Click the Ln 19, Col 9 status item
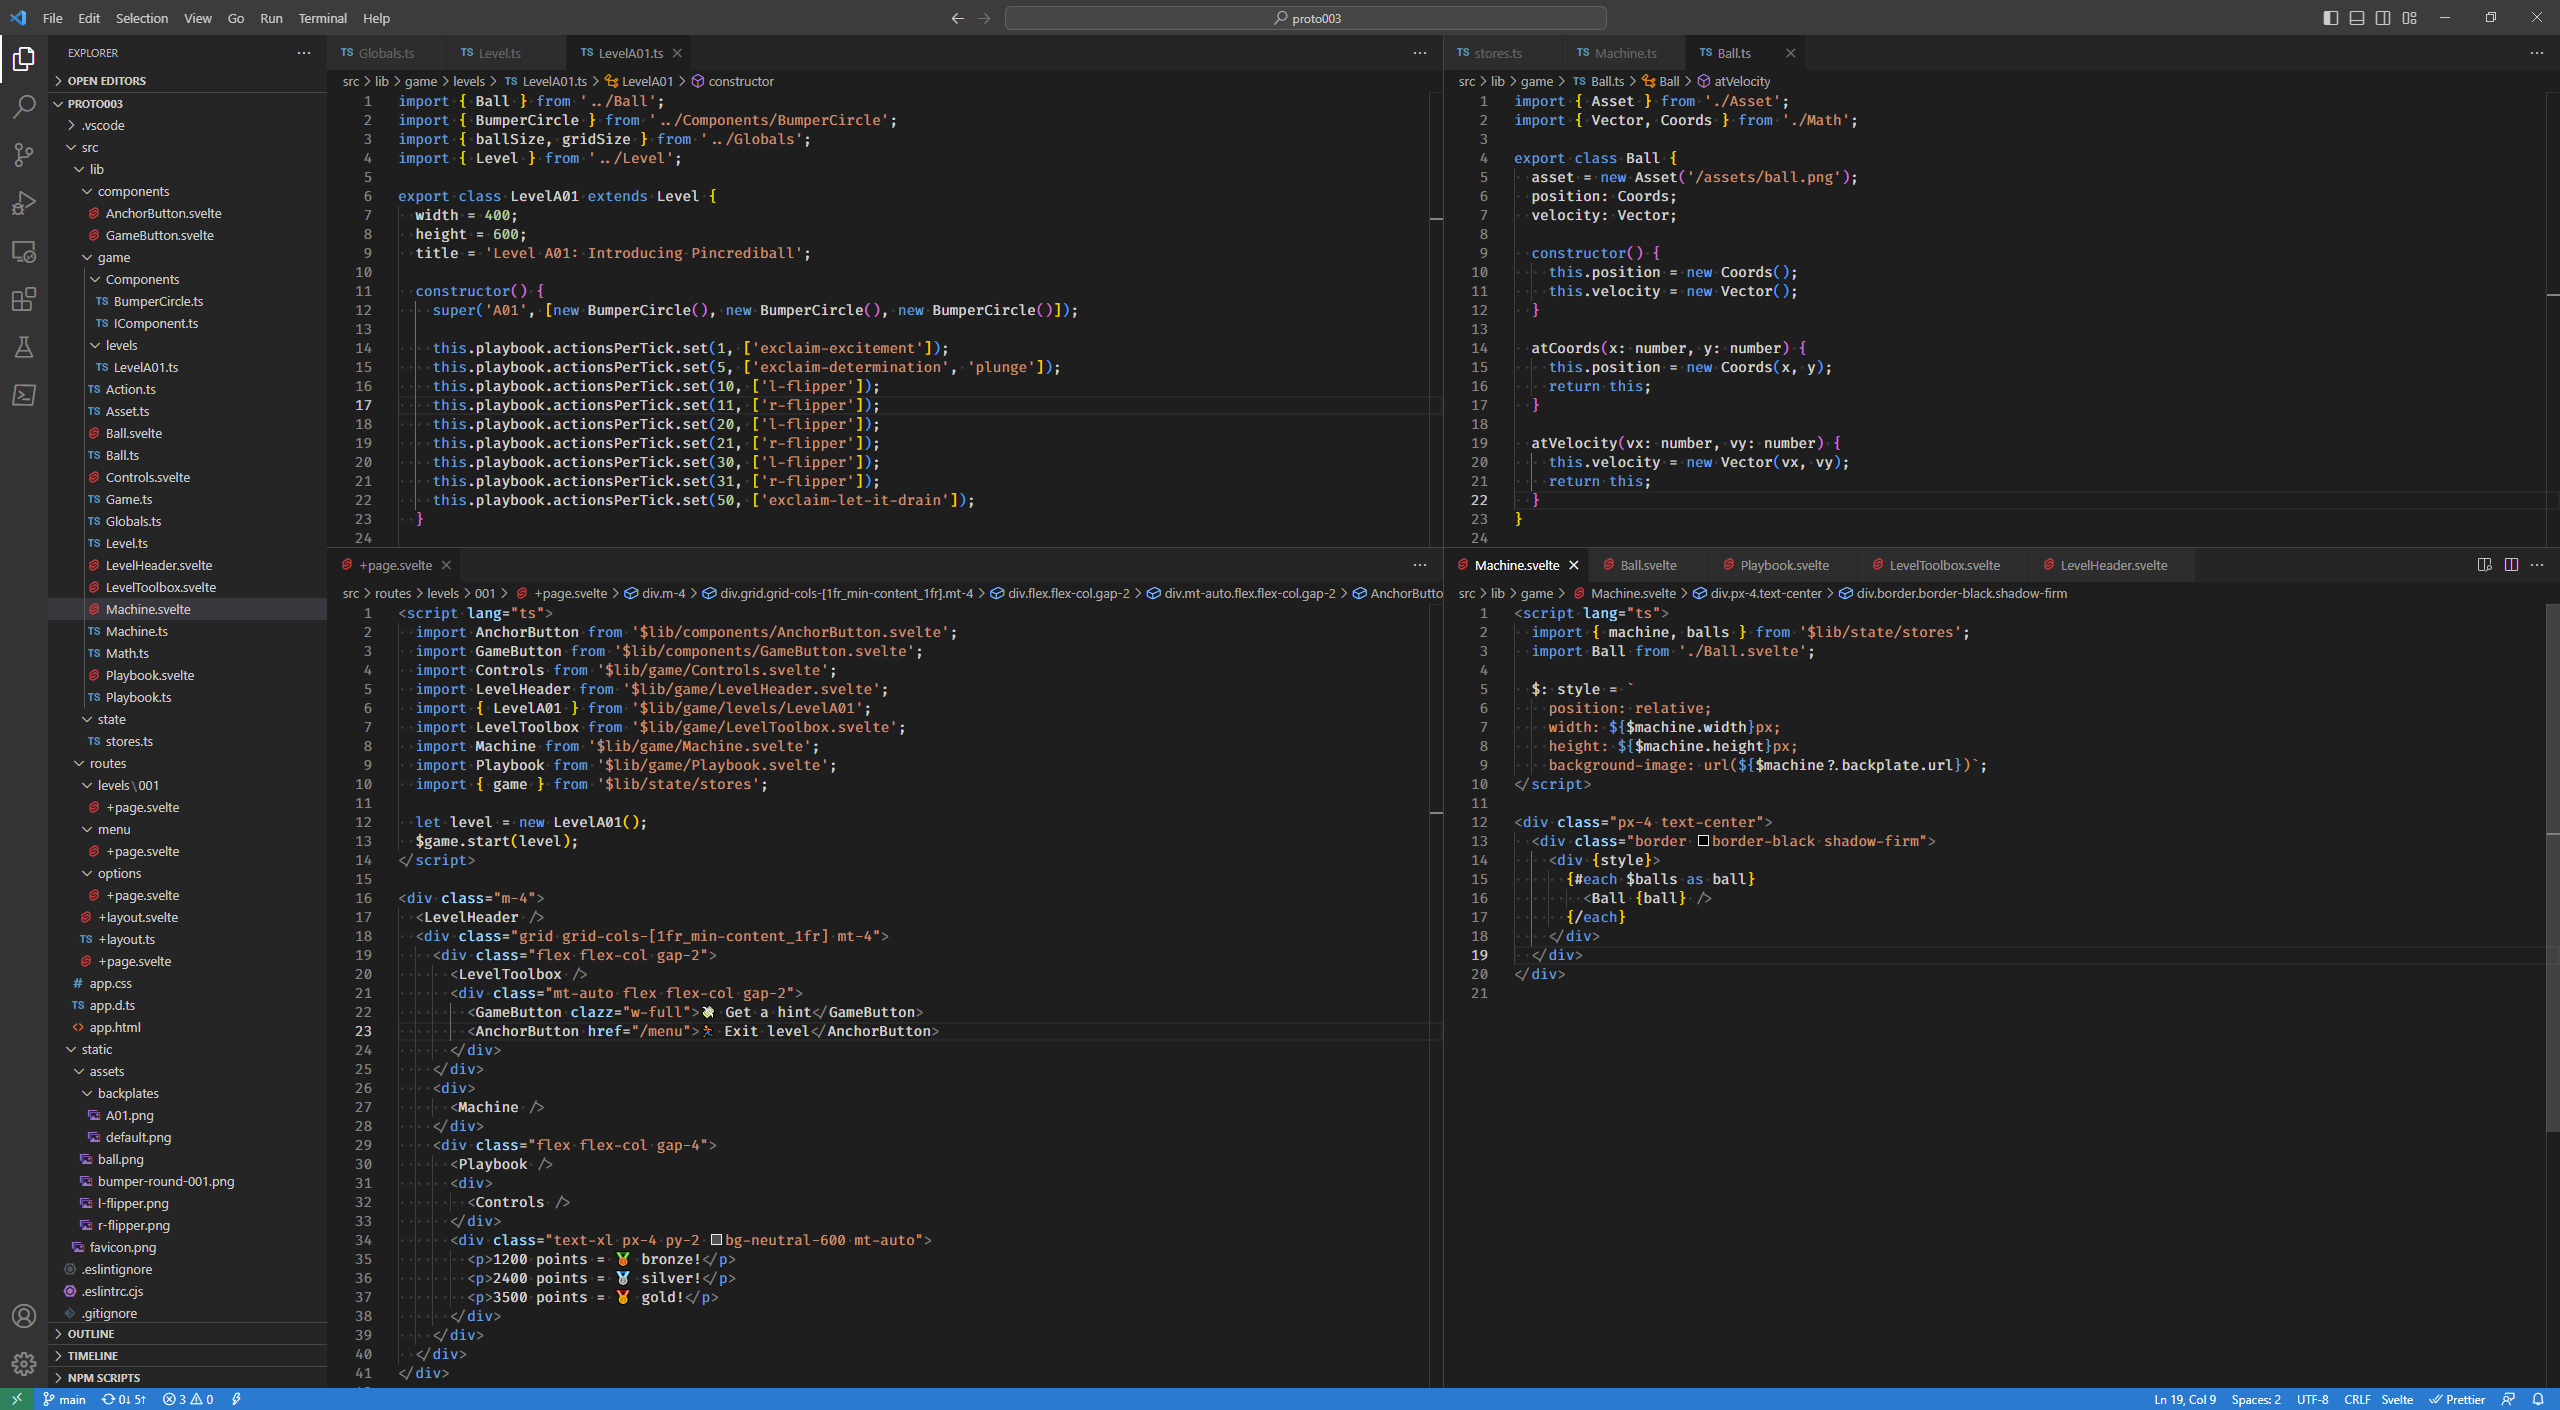2560x1410 pixels. click(2185, 1399)
